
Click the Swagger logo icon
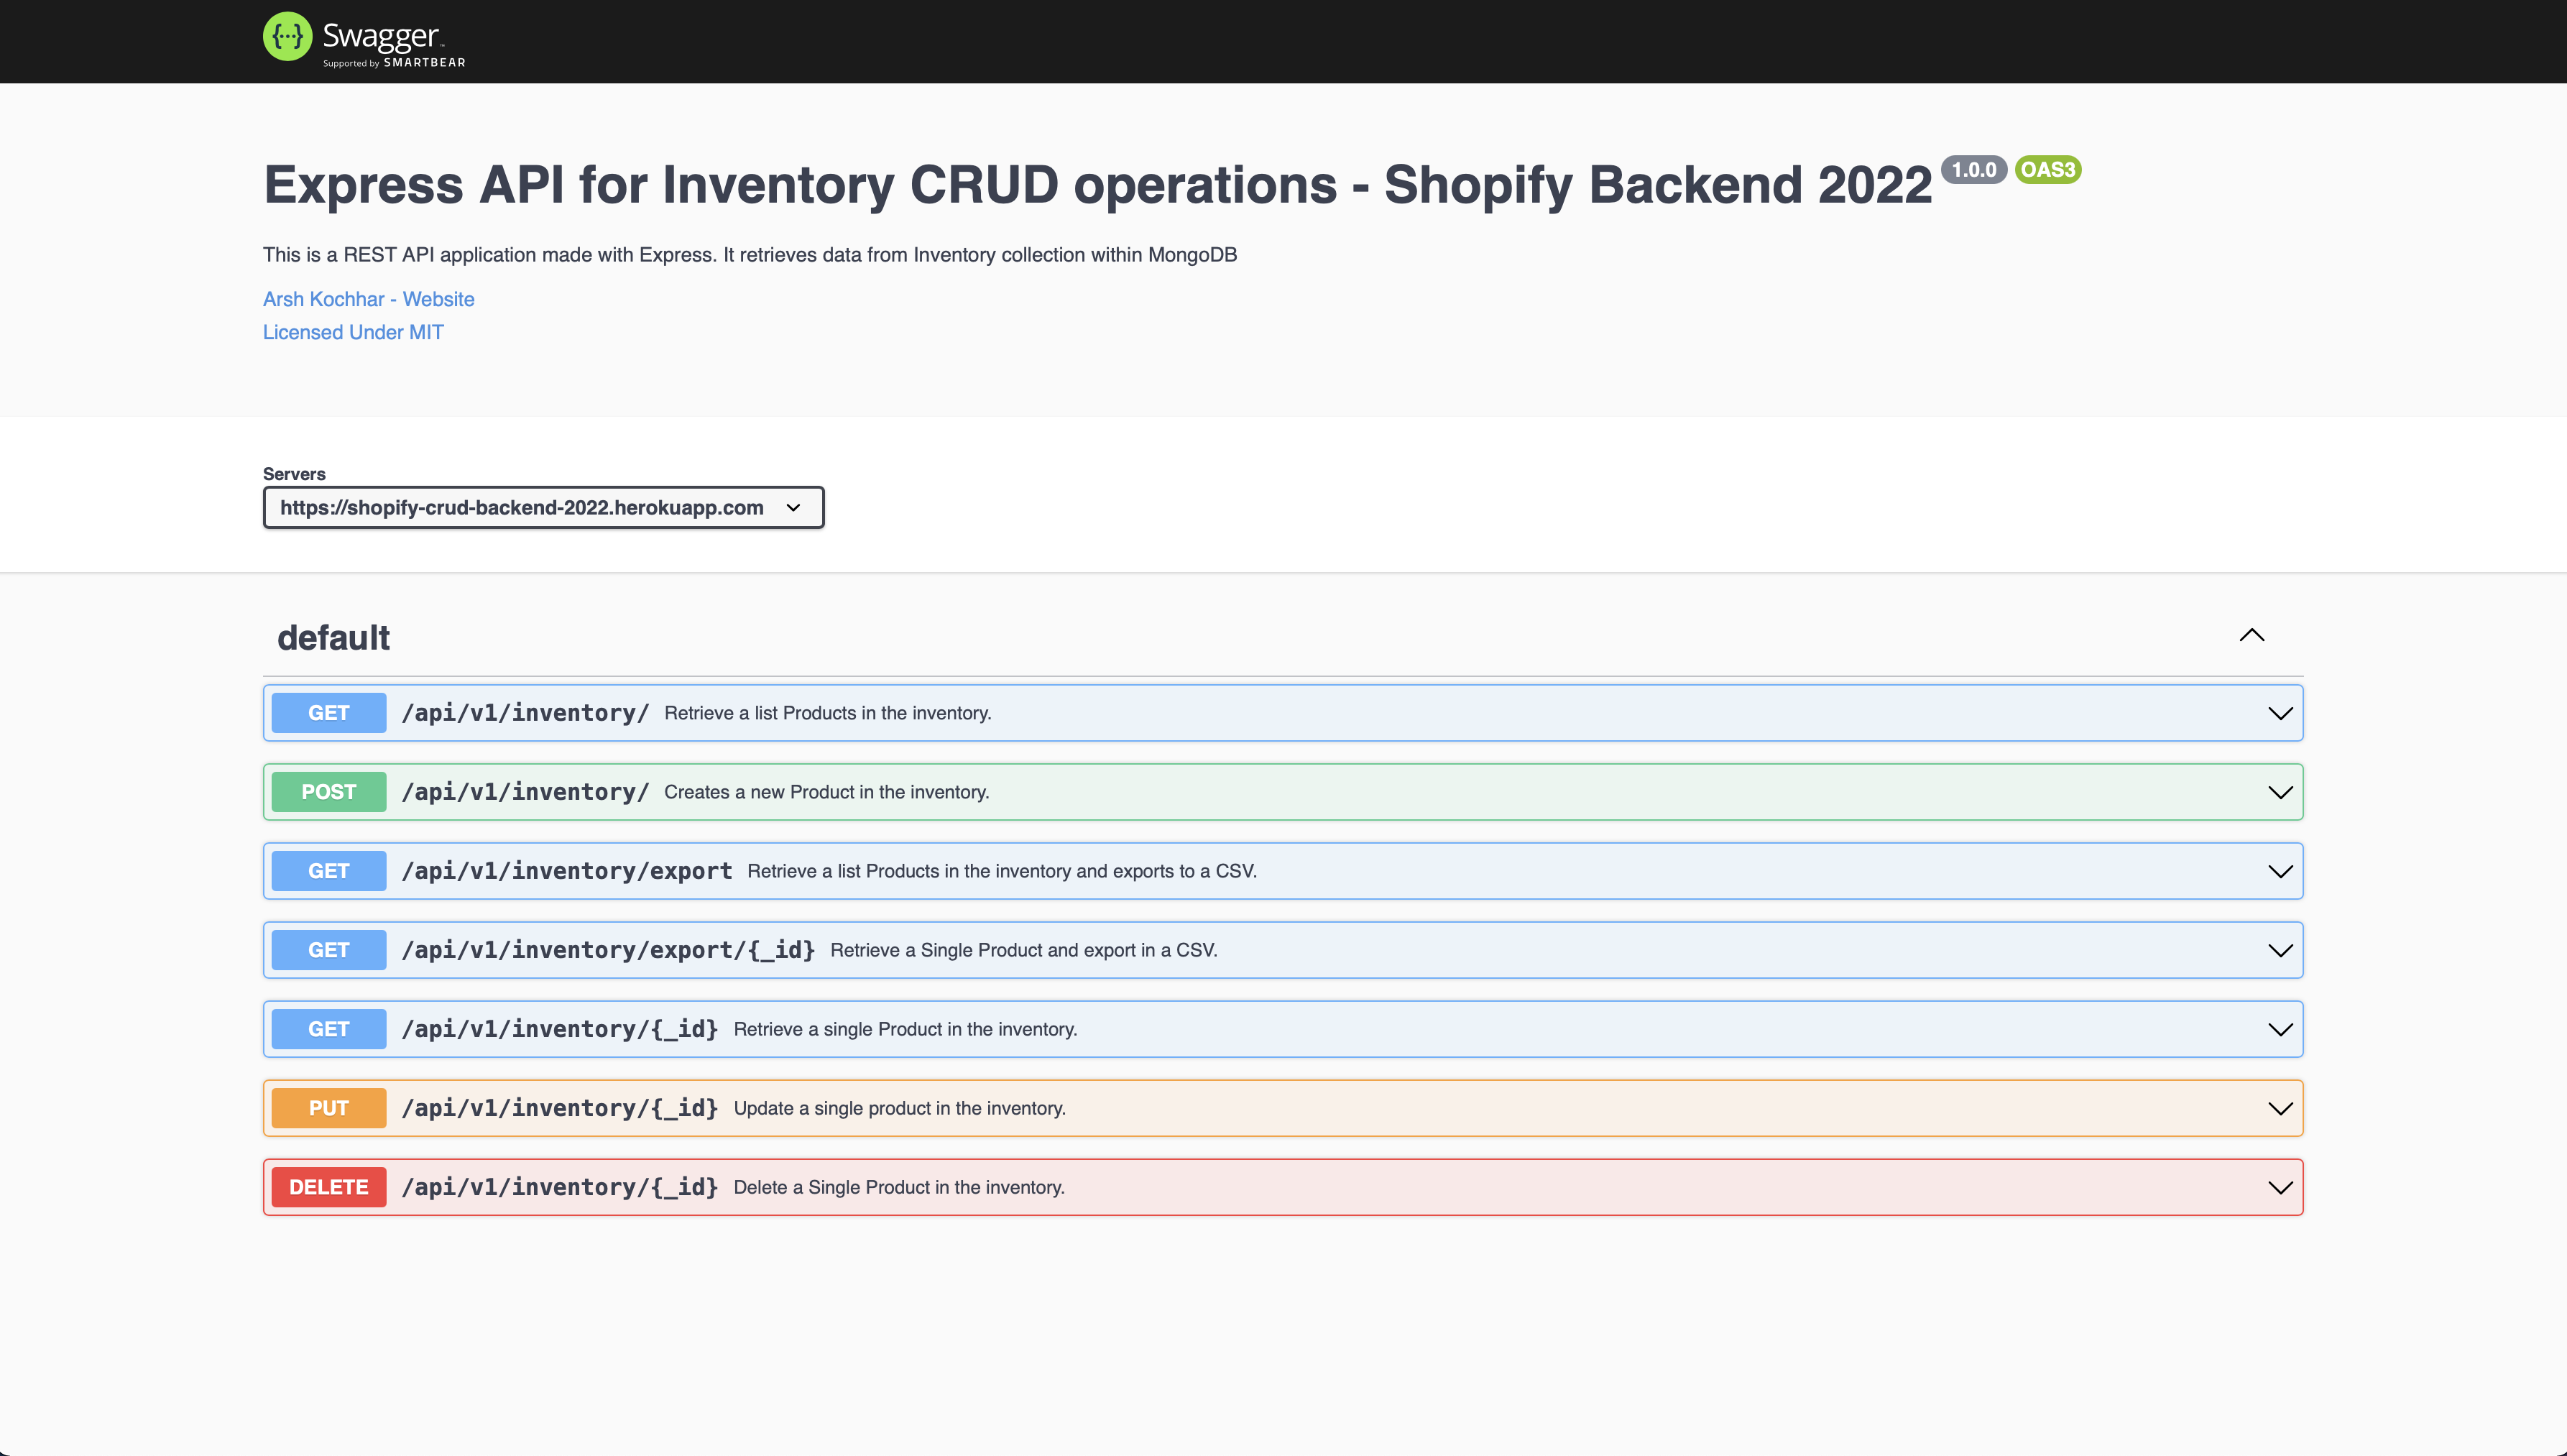click(288, 37)
